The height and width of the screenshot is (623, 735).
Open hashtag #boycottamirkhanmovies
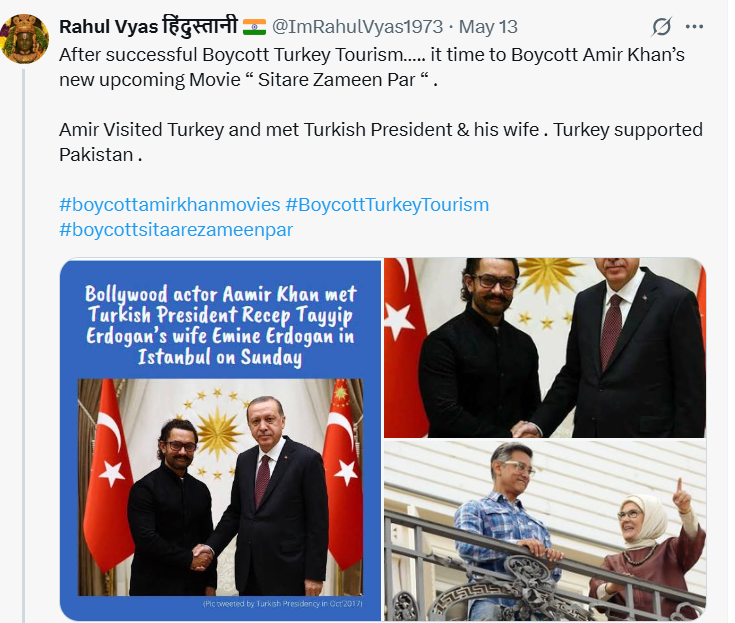(170, 205)
